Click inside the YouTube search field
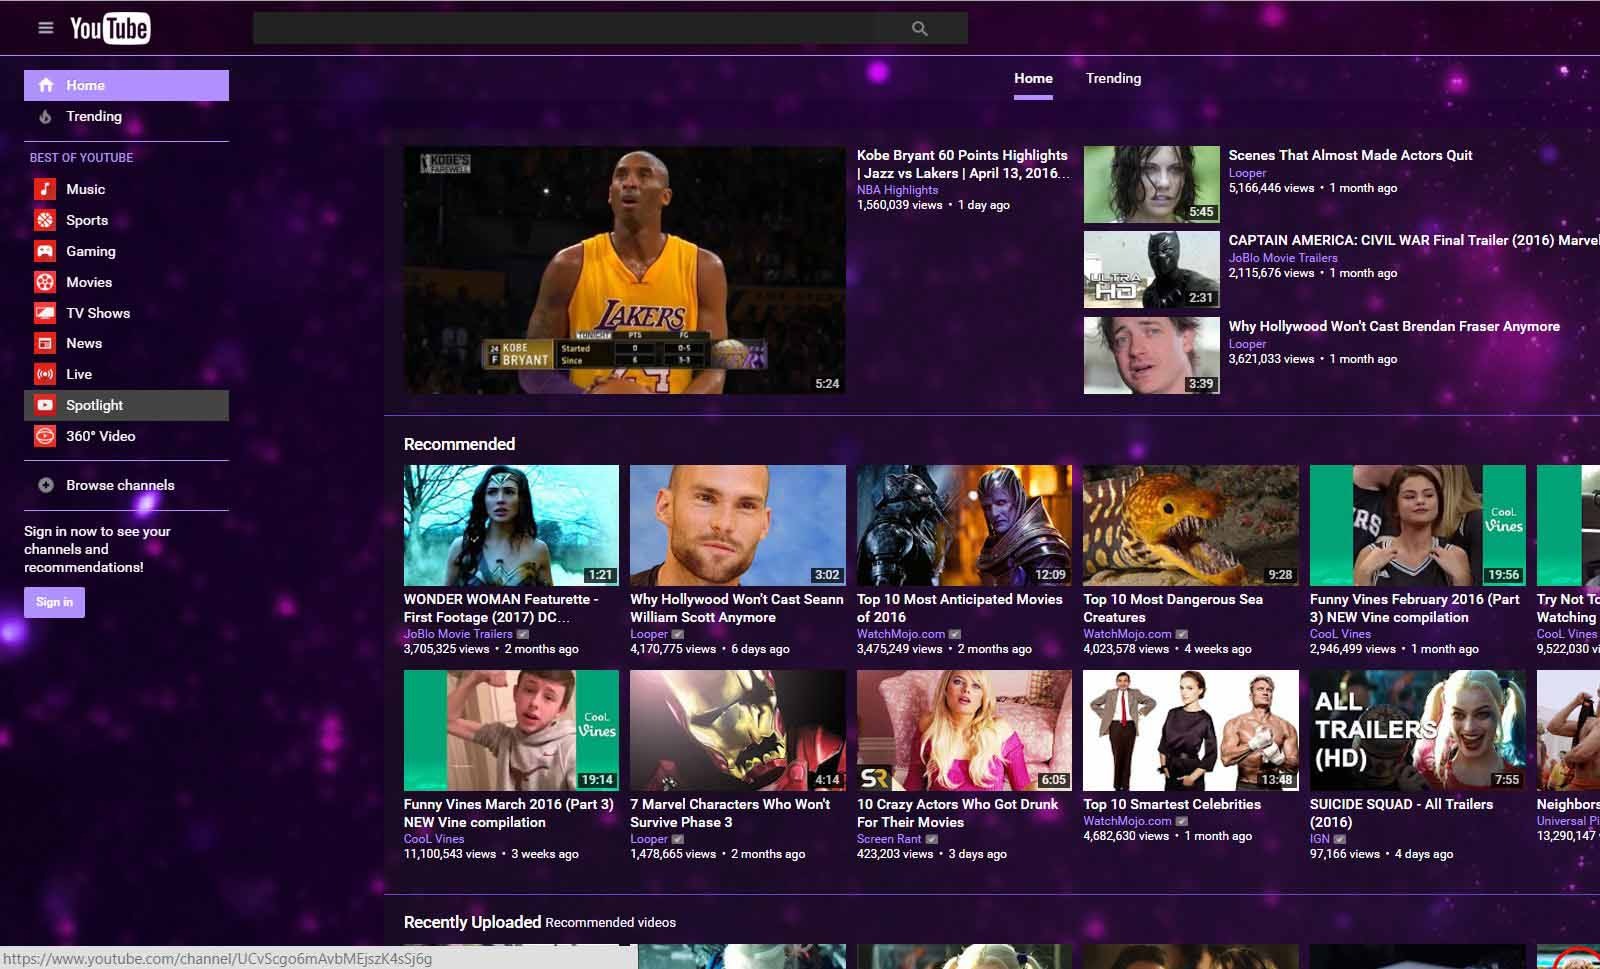Screen dimensions: 1600x969 pos(565,29)
